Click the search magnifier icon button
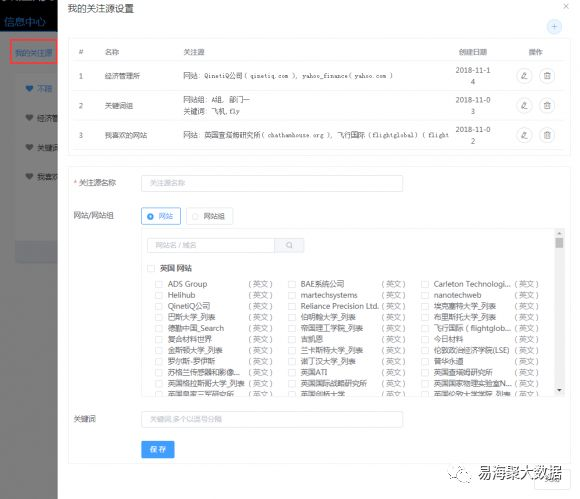580x499 pixels. tap(289, 245)
